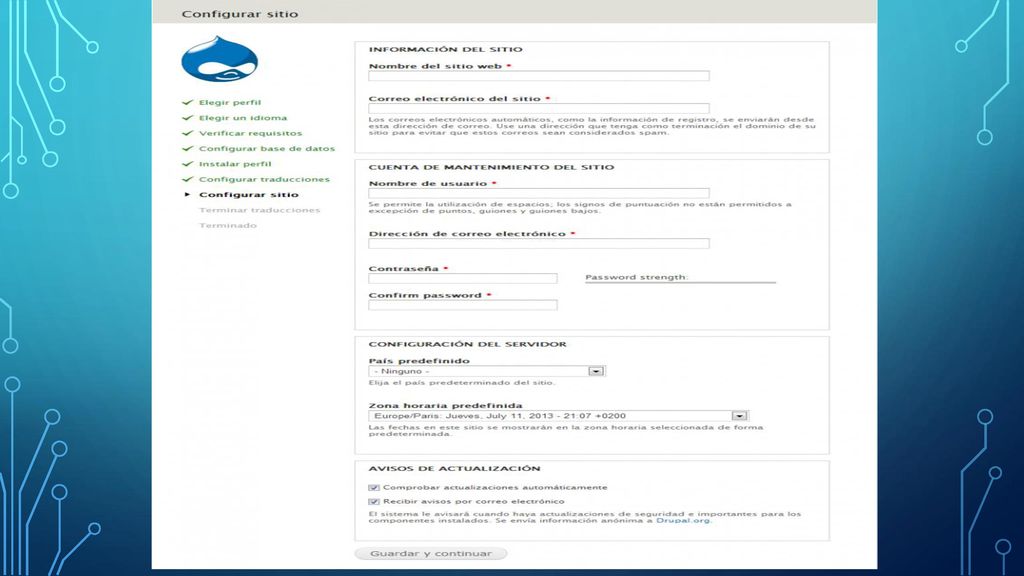Toggle Comprobar actualizaciones automáticamente checkbox
The width and height of the screenshot is (1024, 576).
[x=374, y=488]
